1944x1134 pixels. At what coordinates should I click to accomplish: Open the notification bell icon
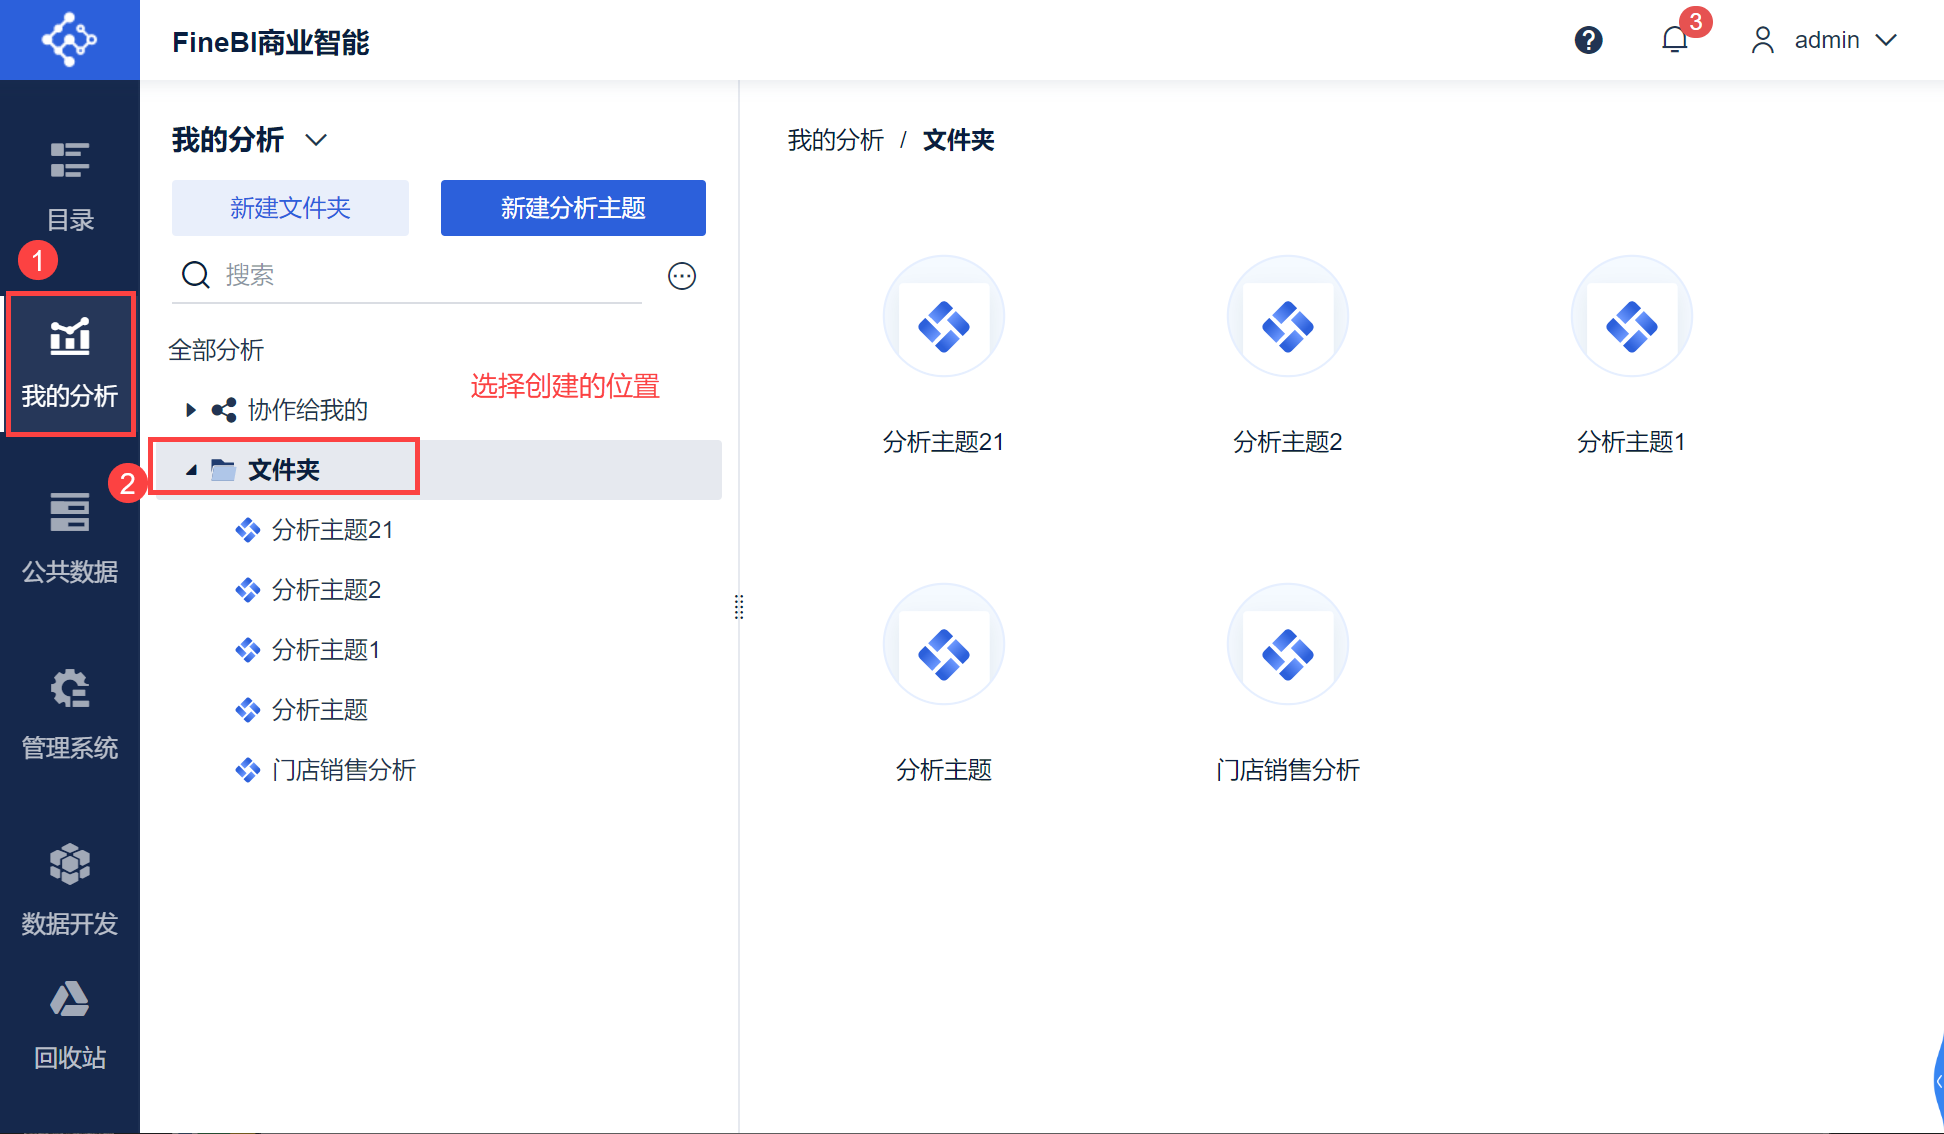click(1675, 40)
